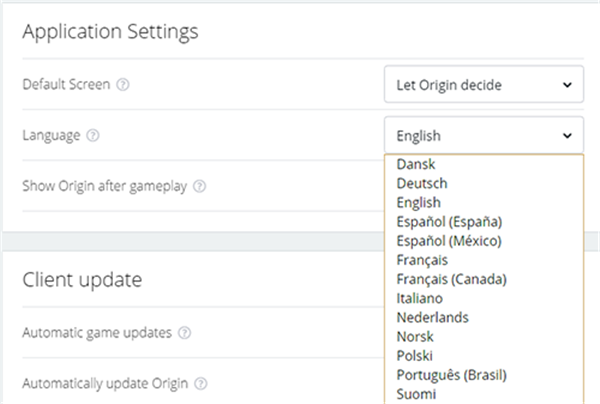
Task: Open the Default Screen dropdown
Action: (x=483, y=85)
